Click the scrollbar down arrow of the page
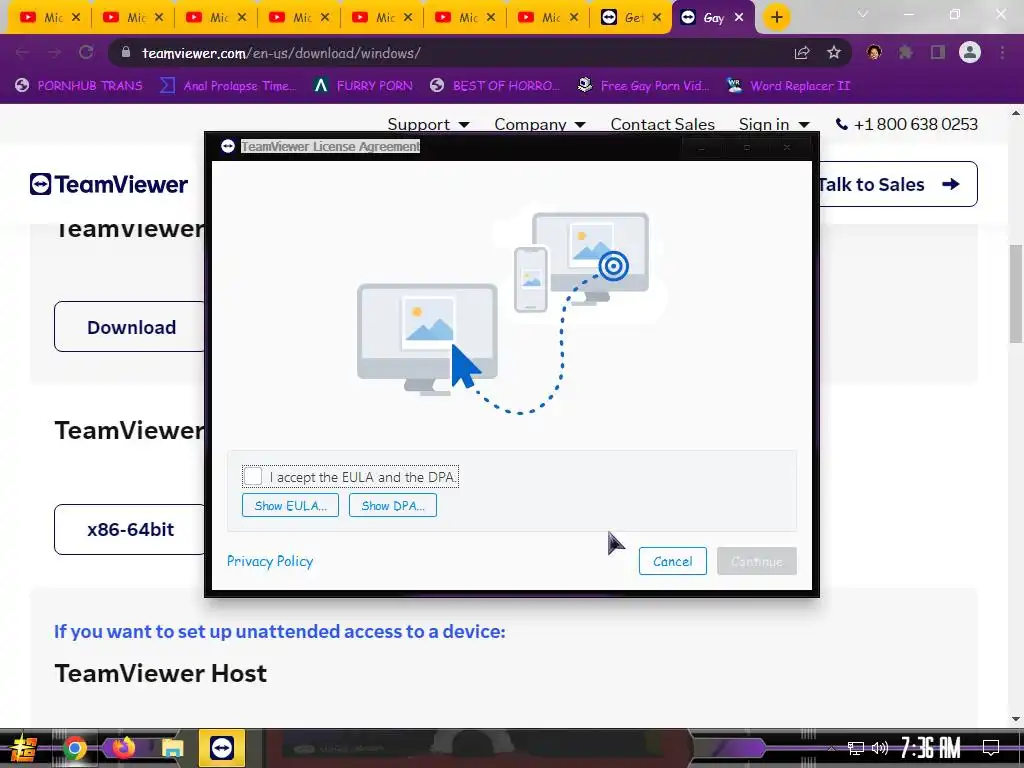This screenshot has height=768, width=1024. coord(1016,718)
